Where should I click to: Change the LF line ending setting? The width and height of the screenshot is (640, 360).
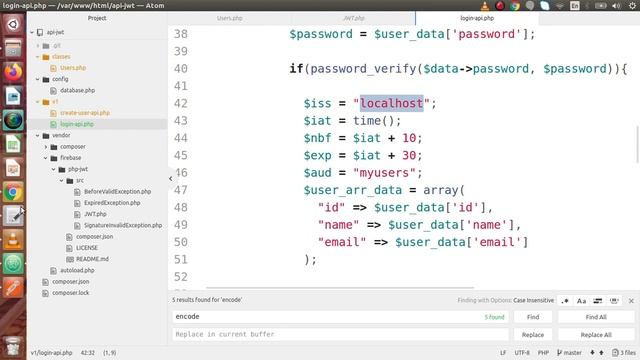click(503, 353)
